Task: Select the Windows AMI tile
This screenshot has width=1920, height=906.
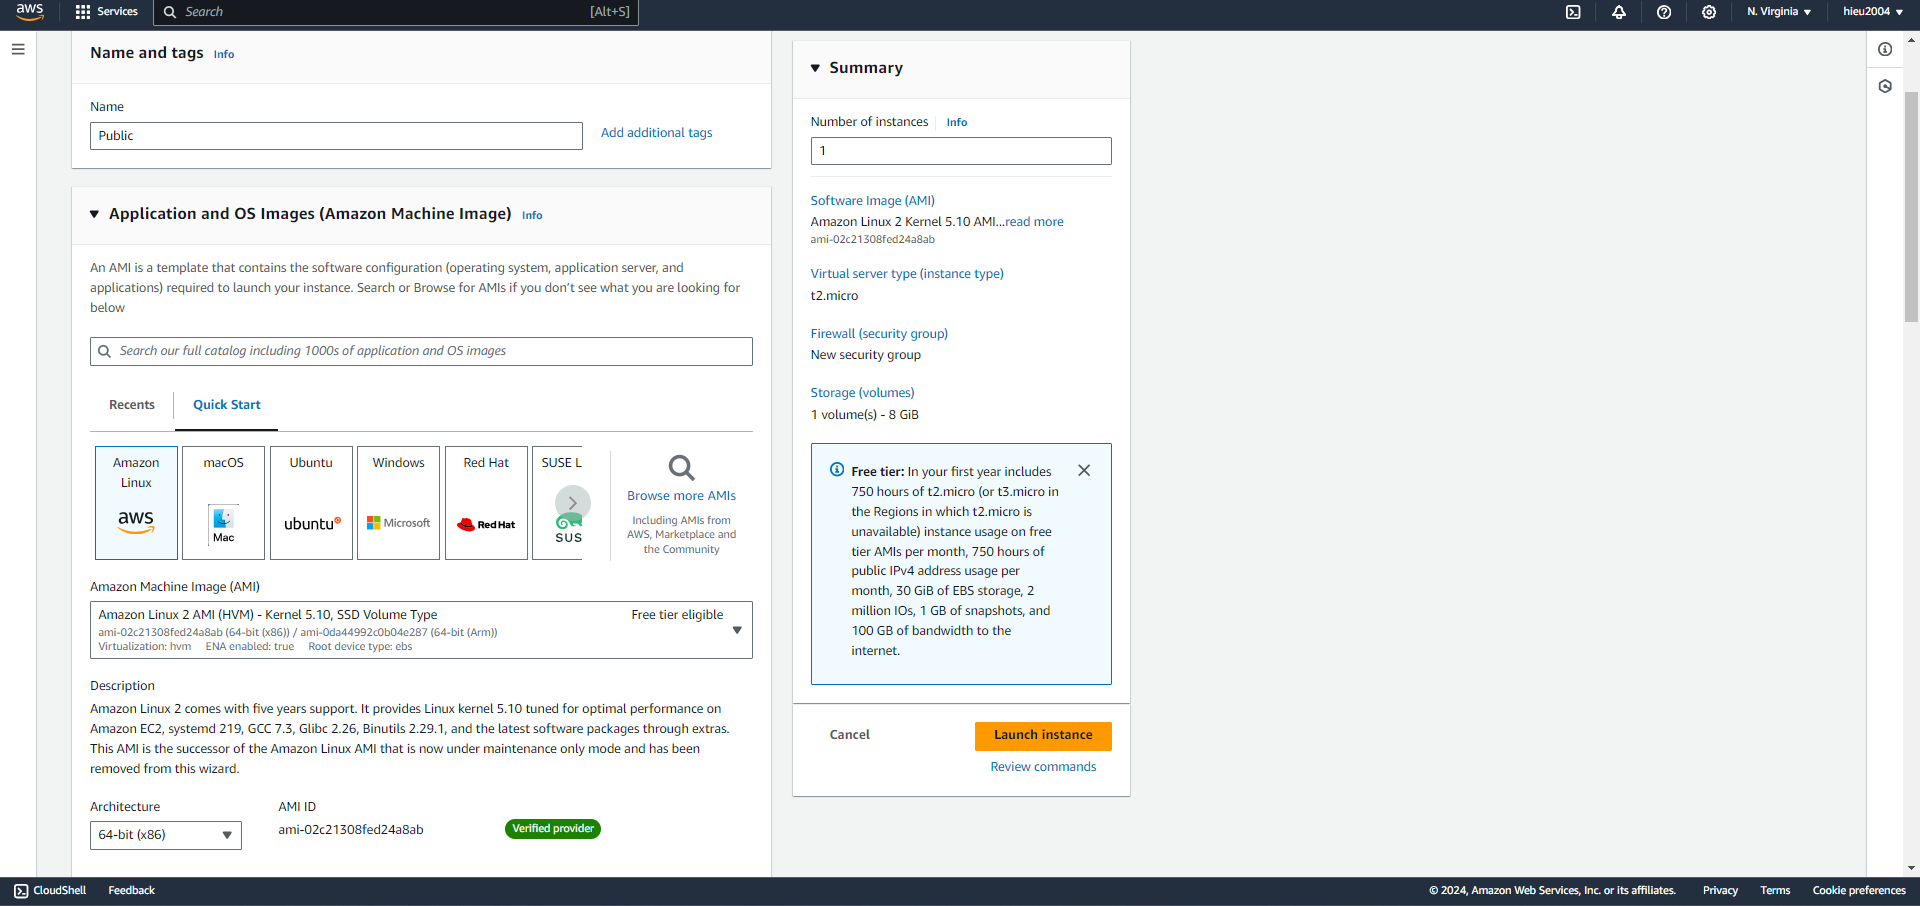Action: pos(399,503)
